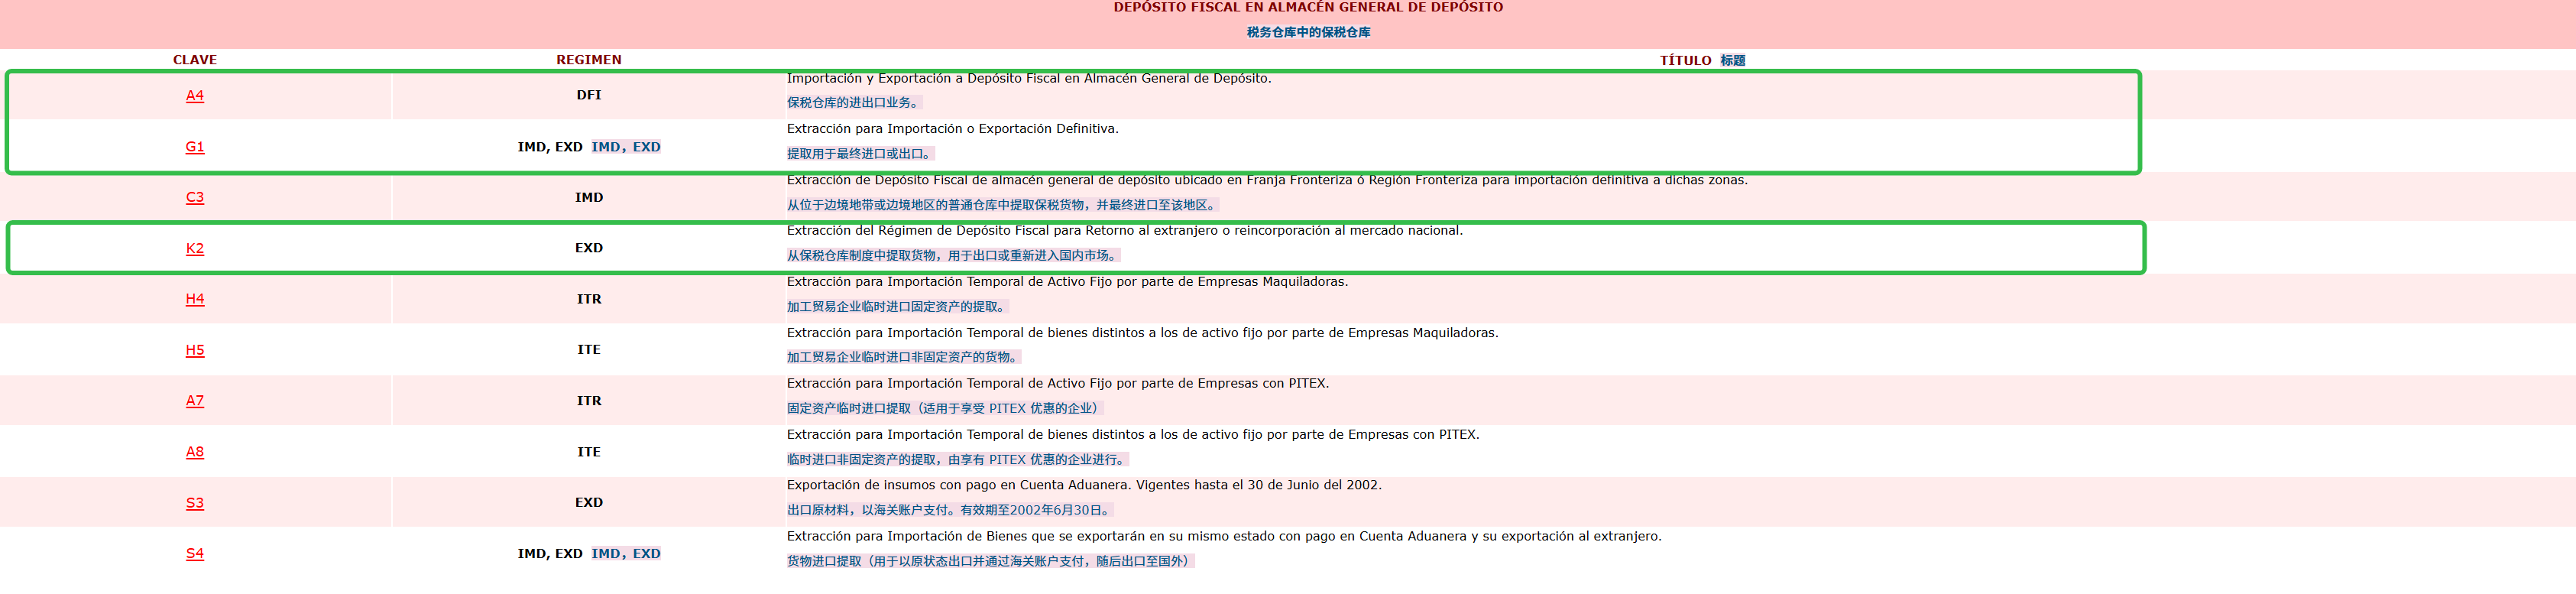Open the H4 clave link
Viewport: 2576px width, 594px height.
point(194,299)
